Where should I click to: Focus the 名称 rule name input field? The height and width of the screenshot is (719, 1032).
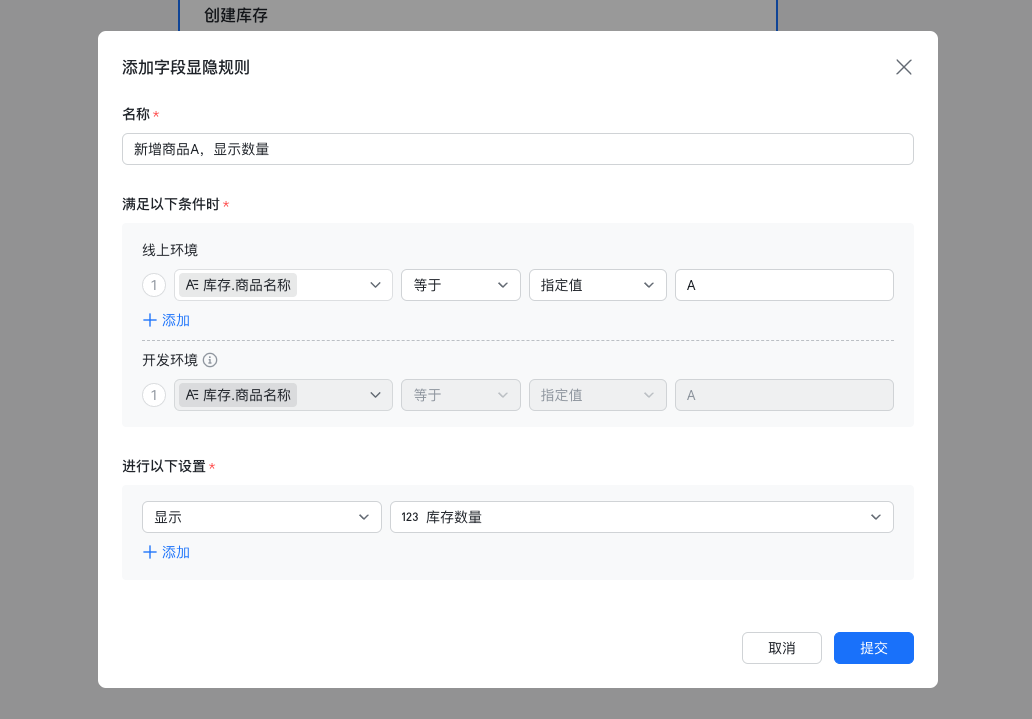(517, 149)
